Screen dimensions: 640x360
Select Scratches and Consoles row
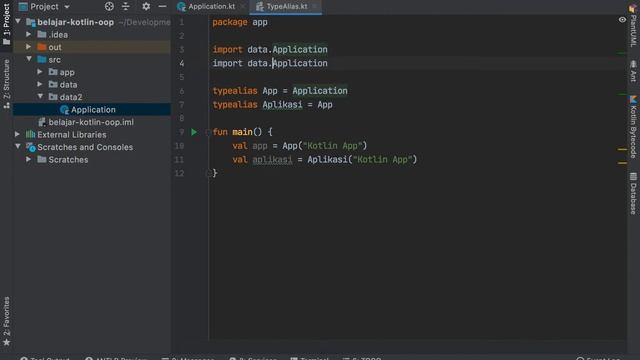click(92, 147)
